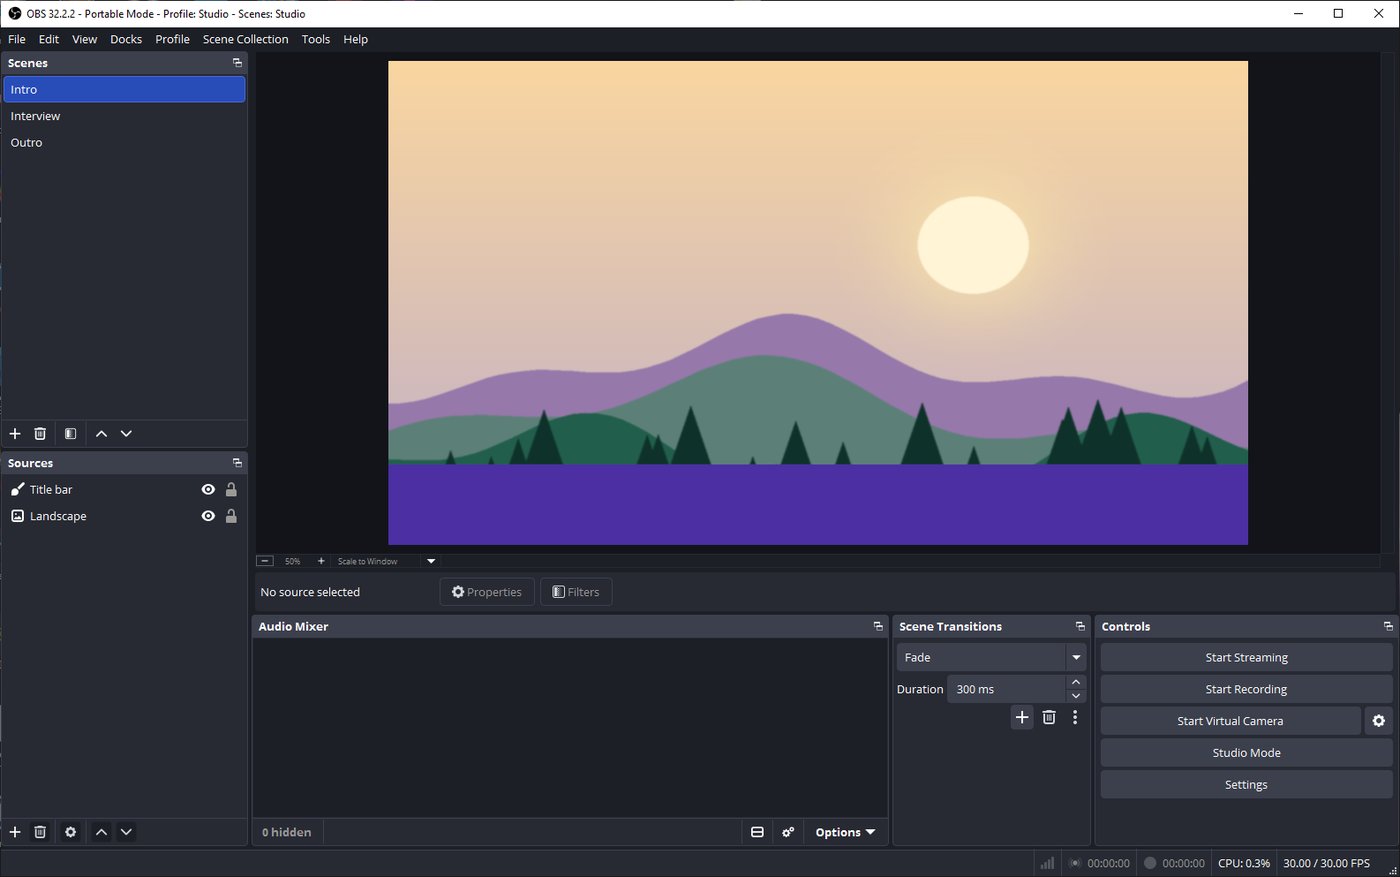Screen dimensions: 1400x877
Task: Move the scene up in the Scenes list
Action: click(x=101, y=434)
